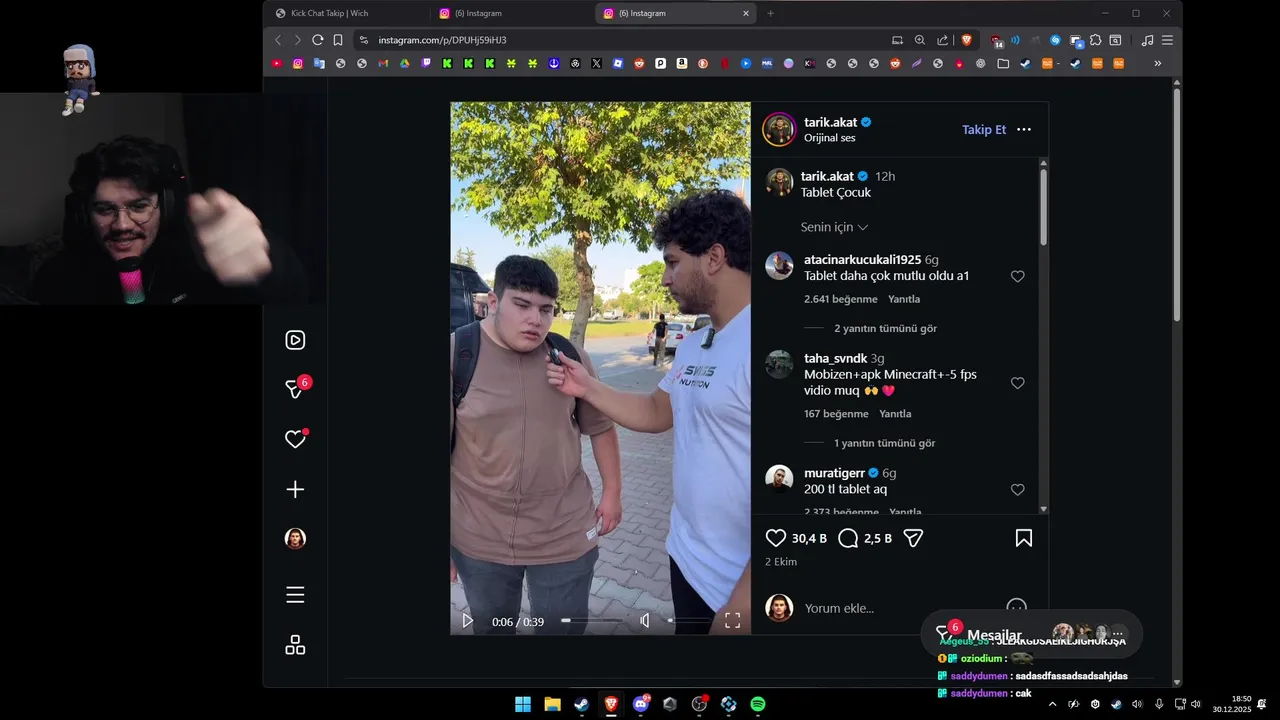Click the comment bubble icon on post
The height and width of the screenshot is (720, 1280).
(848, 538)
